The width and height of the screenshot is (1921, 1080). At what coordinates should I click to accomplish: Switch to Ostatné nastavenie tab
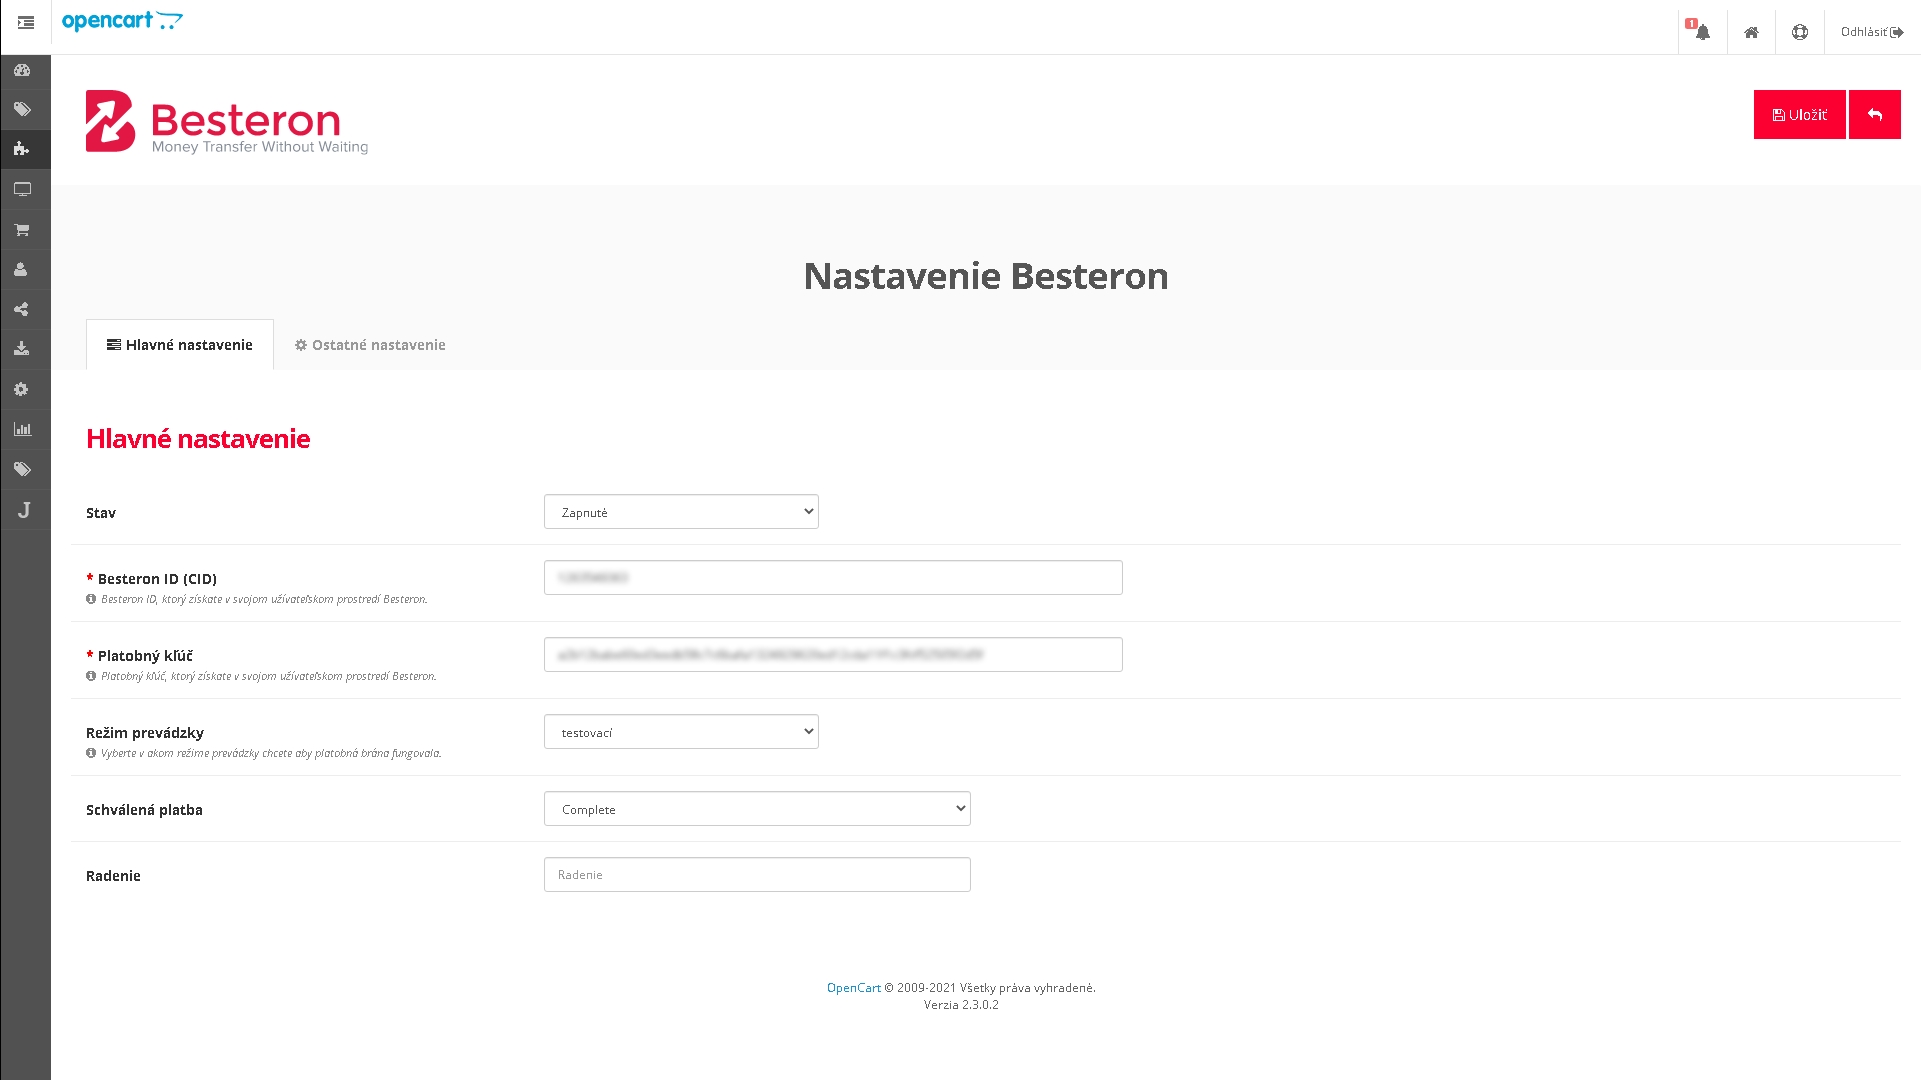click(370, 345)
